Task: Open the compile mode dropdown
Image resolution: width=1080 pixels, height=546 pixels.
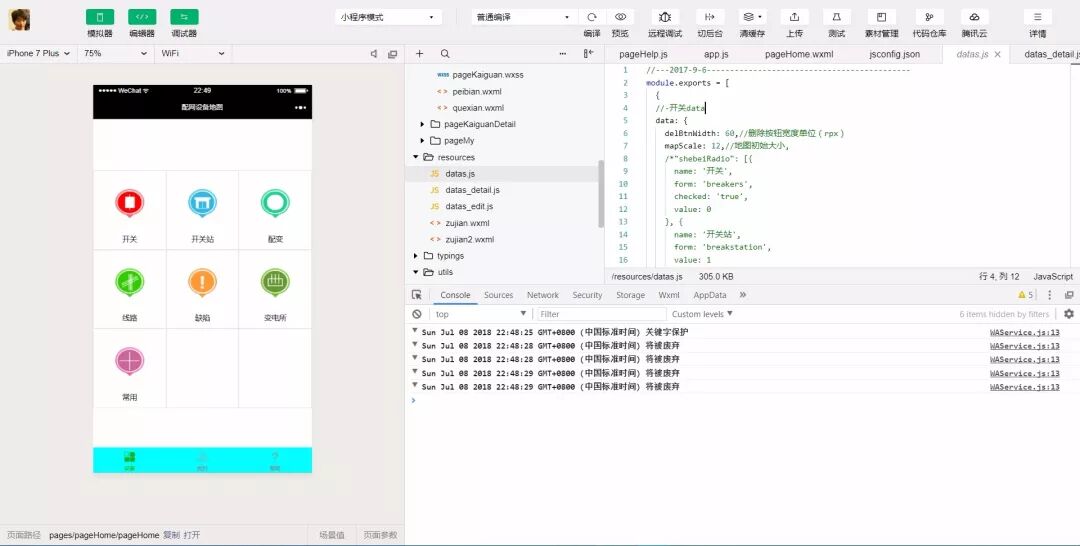Action: [525, 17]
